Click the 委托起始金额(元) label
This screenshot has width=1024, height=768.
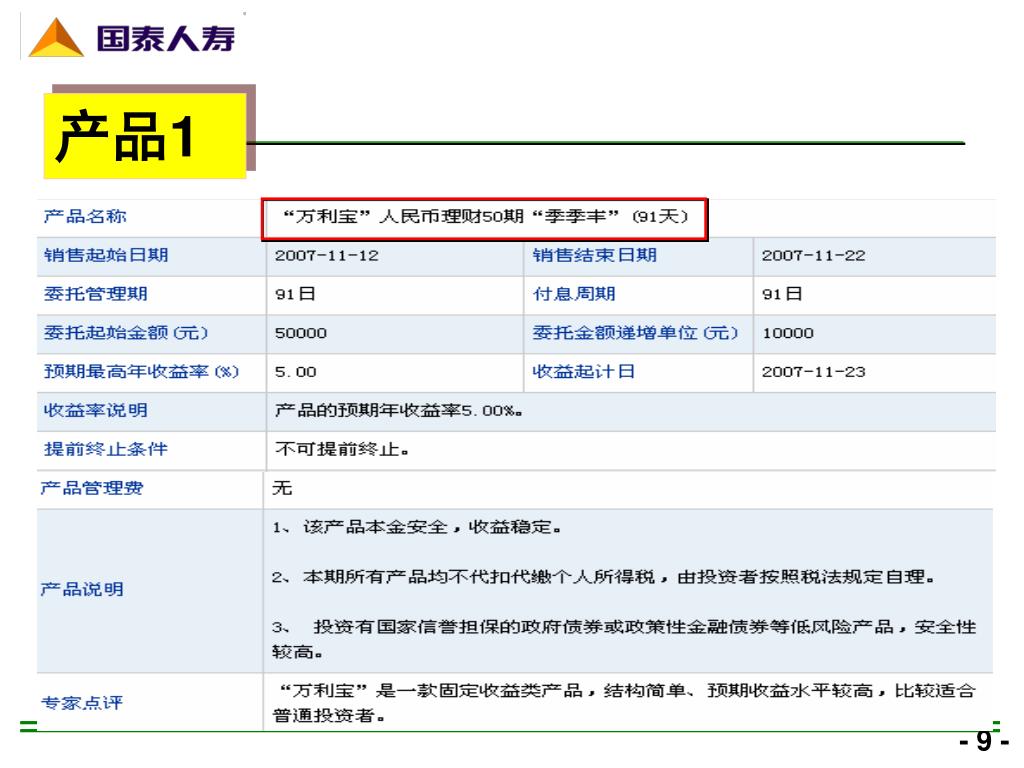pyautogui.click(x=125, y=332)
